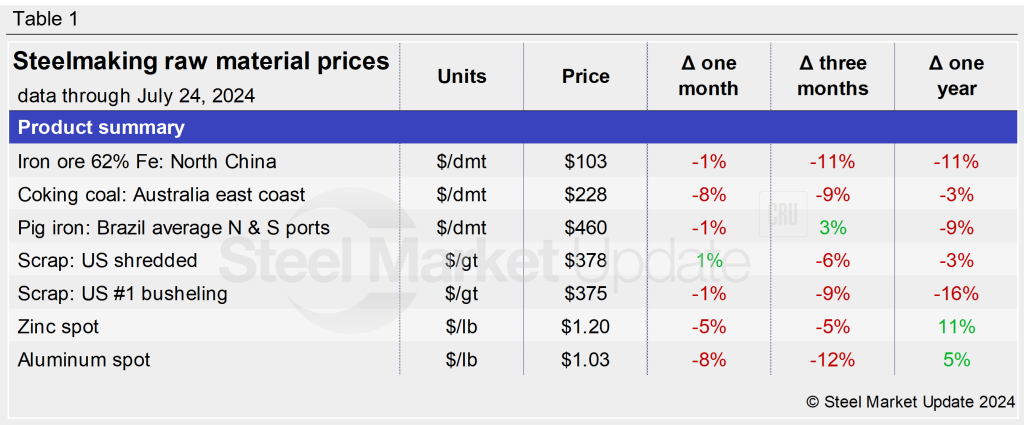This screenshot has height=425, width=1024.
Task: Select the Coking coal Australia east coast row
Action: pyautogui.click(x=162, y=194)
